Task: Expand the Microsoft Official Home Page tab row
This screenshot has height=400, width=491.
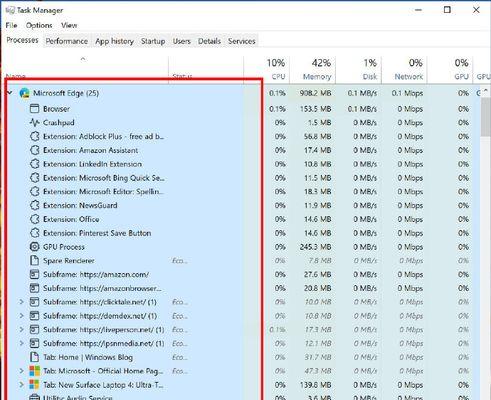Action: tap(21, 371)
